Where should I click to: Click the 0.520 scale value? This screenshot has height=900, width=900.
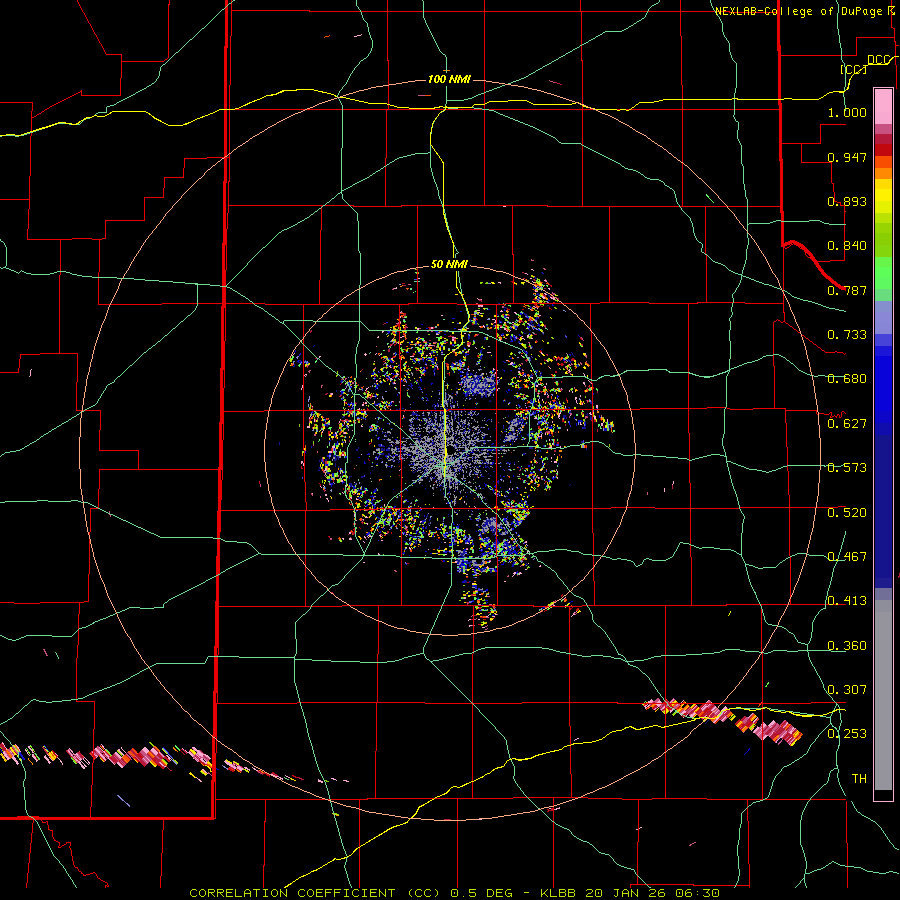coord(847,513)
